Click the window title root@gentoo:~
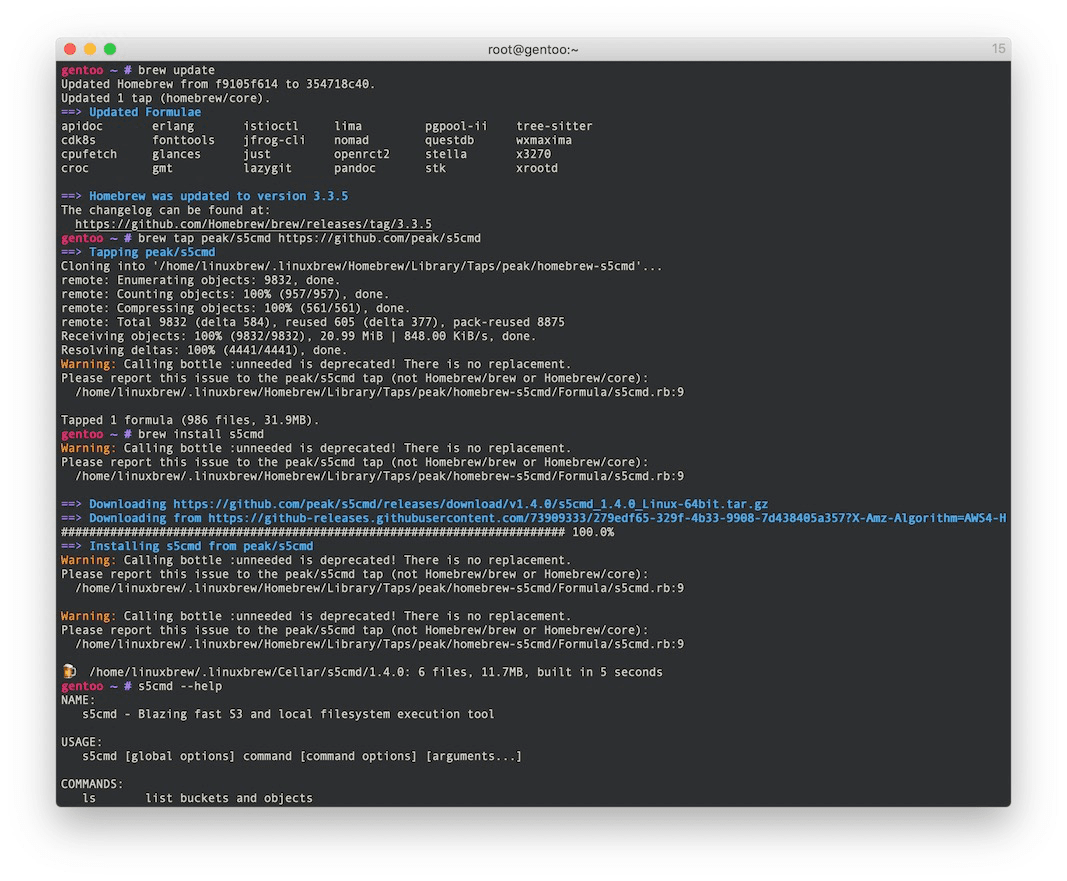Screen dimensions: 1067x881 pyautogui.click(x=533, y=50)
